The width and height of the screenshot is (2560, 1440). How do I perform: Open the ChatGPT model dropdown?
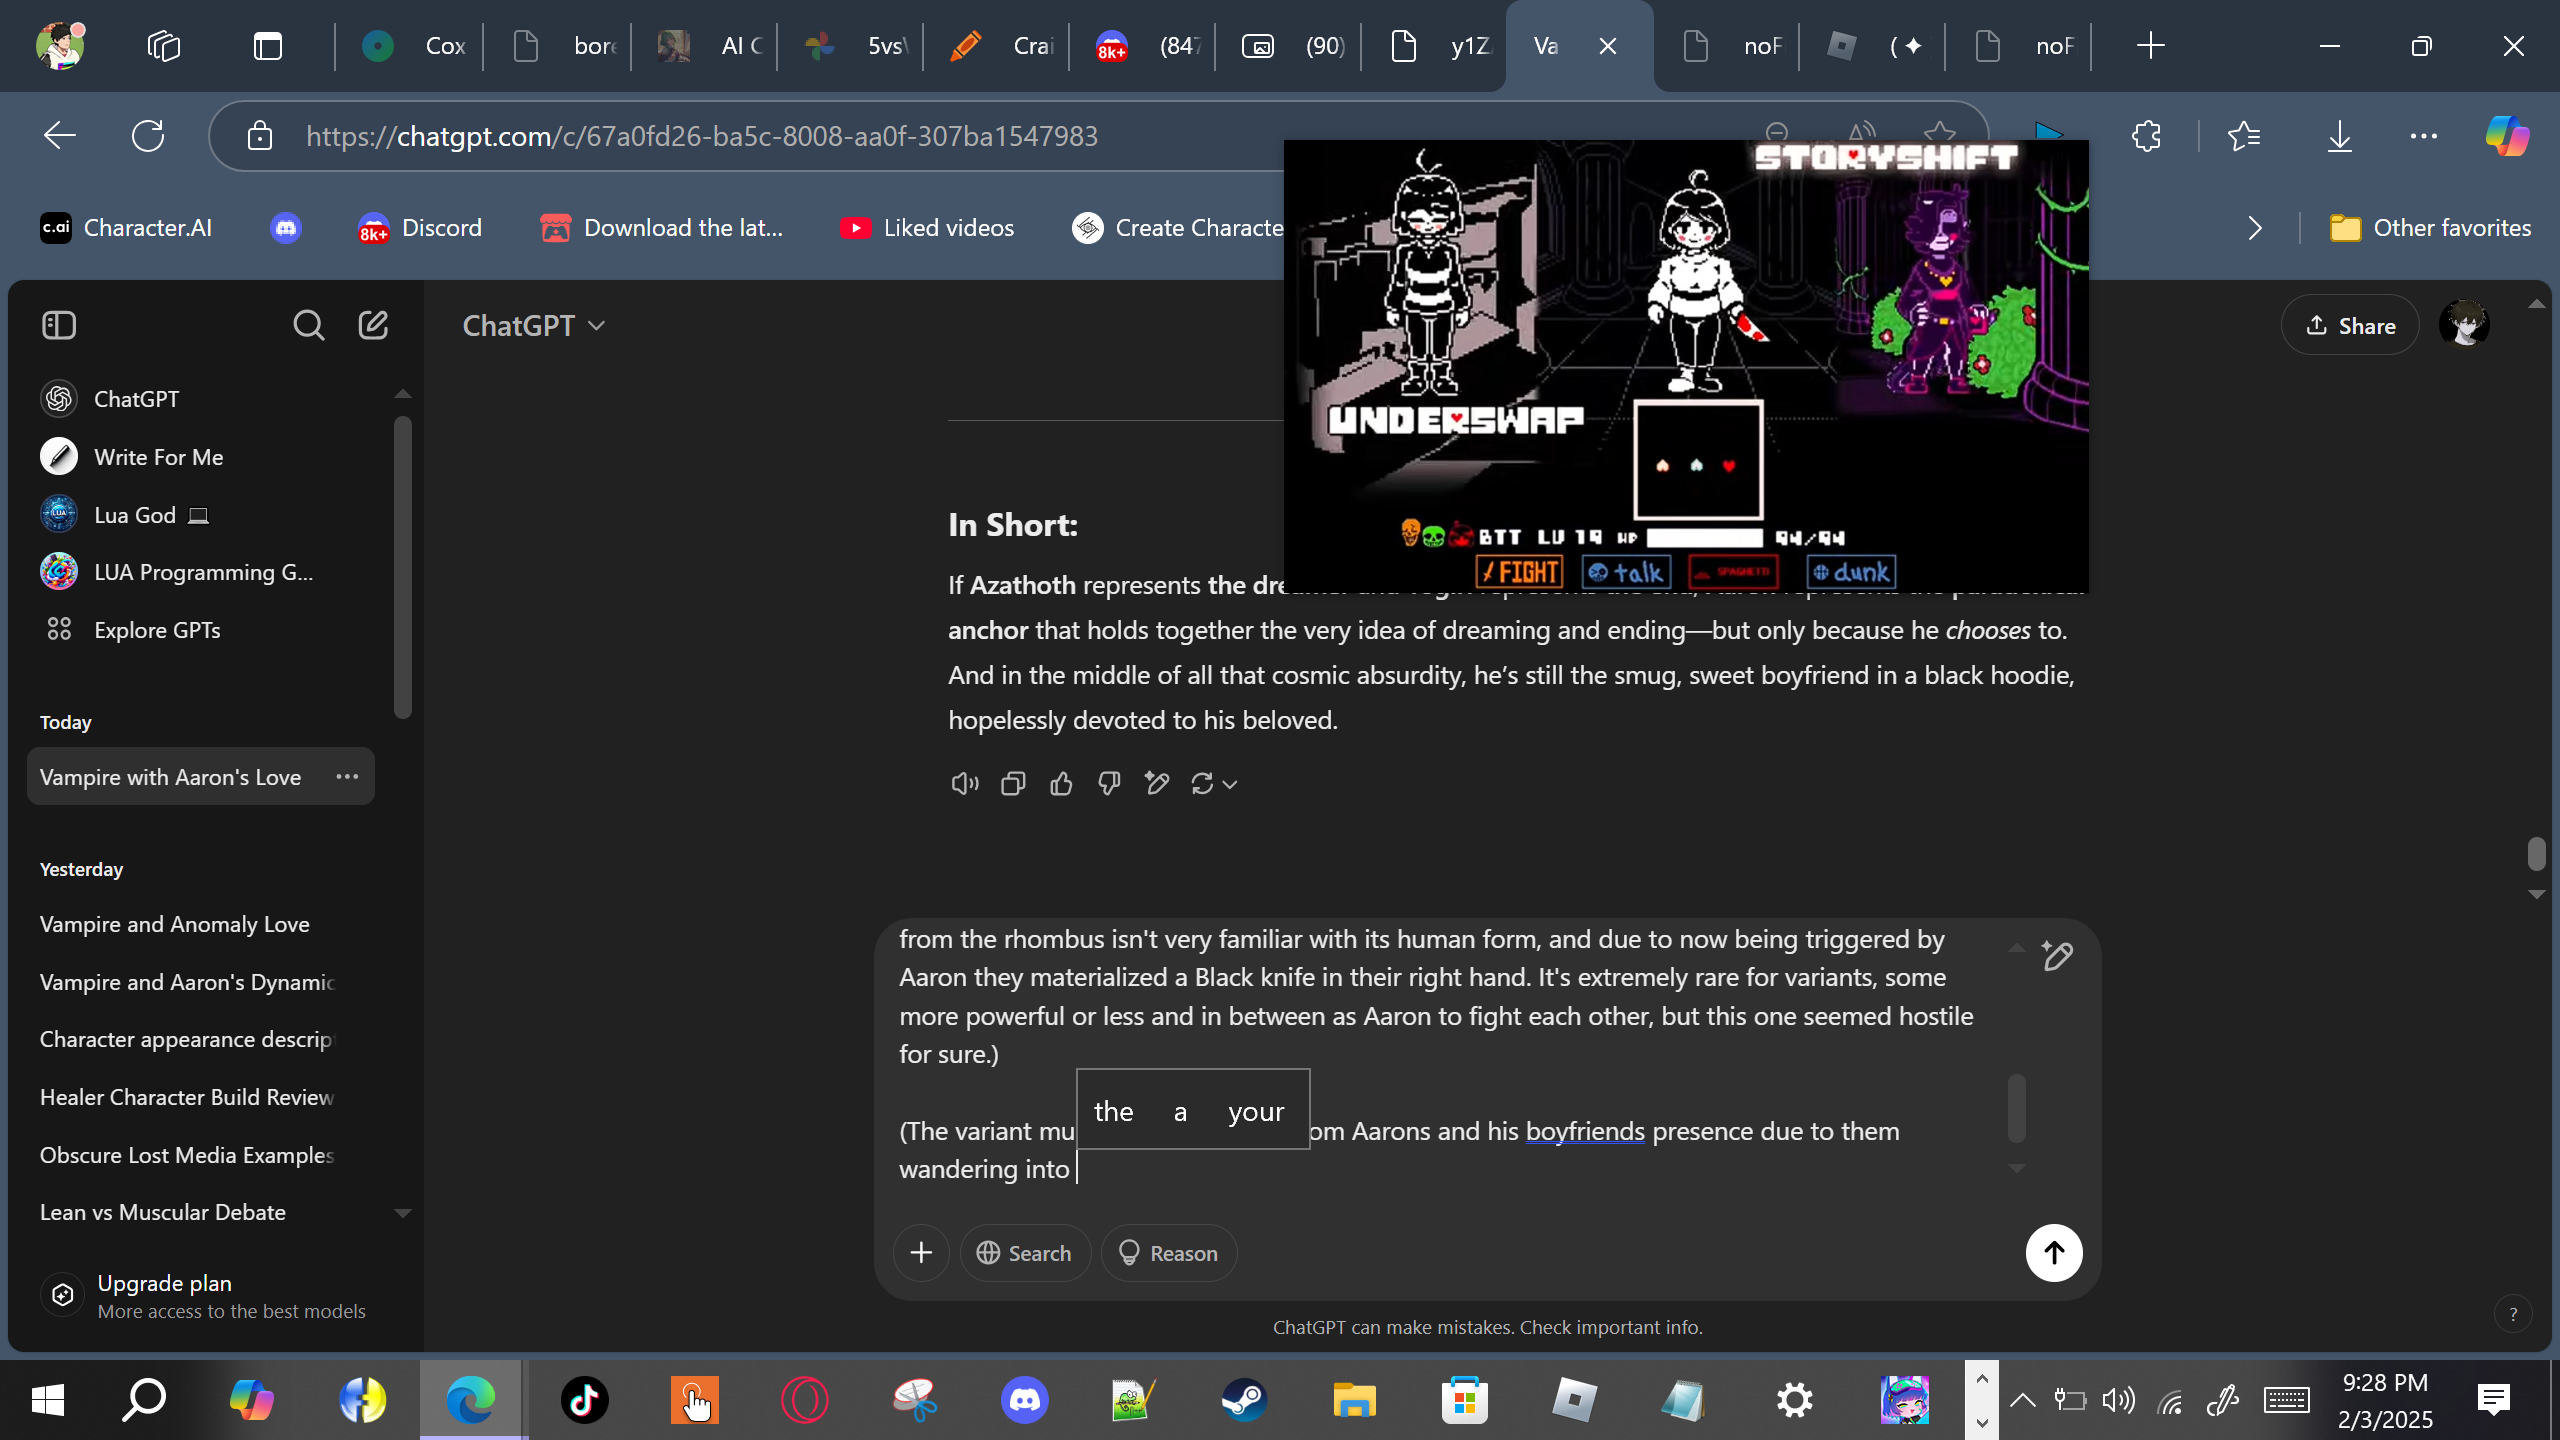(x=534, y=325)
